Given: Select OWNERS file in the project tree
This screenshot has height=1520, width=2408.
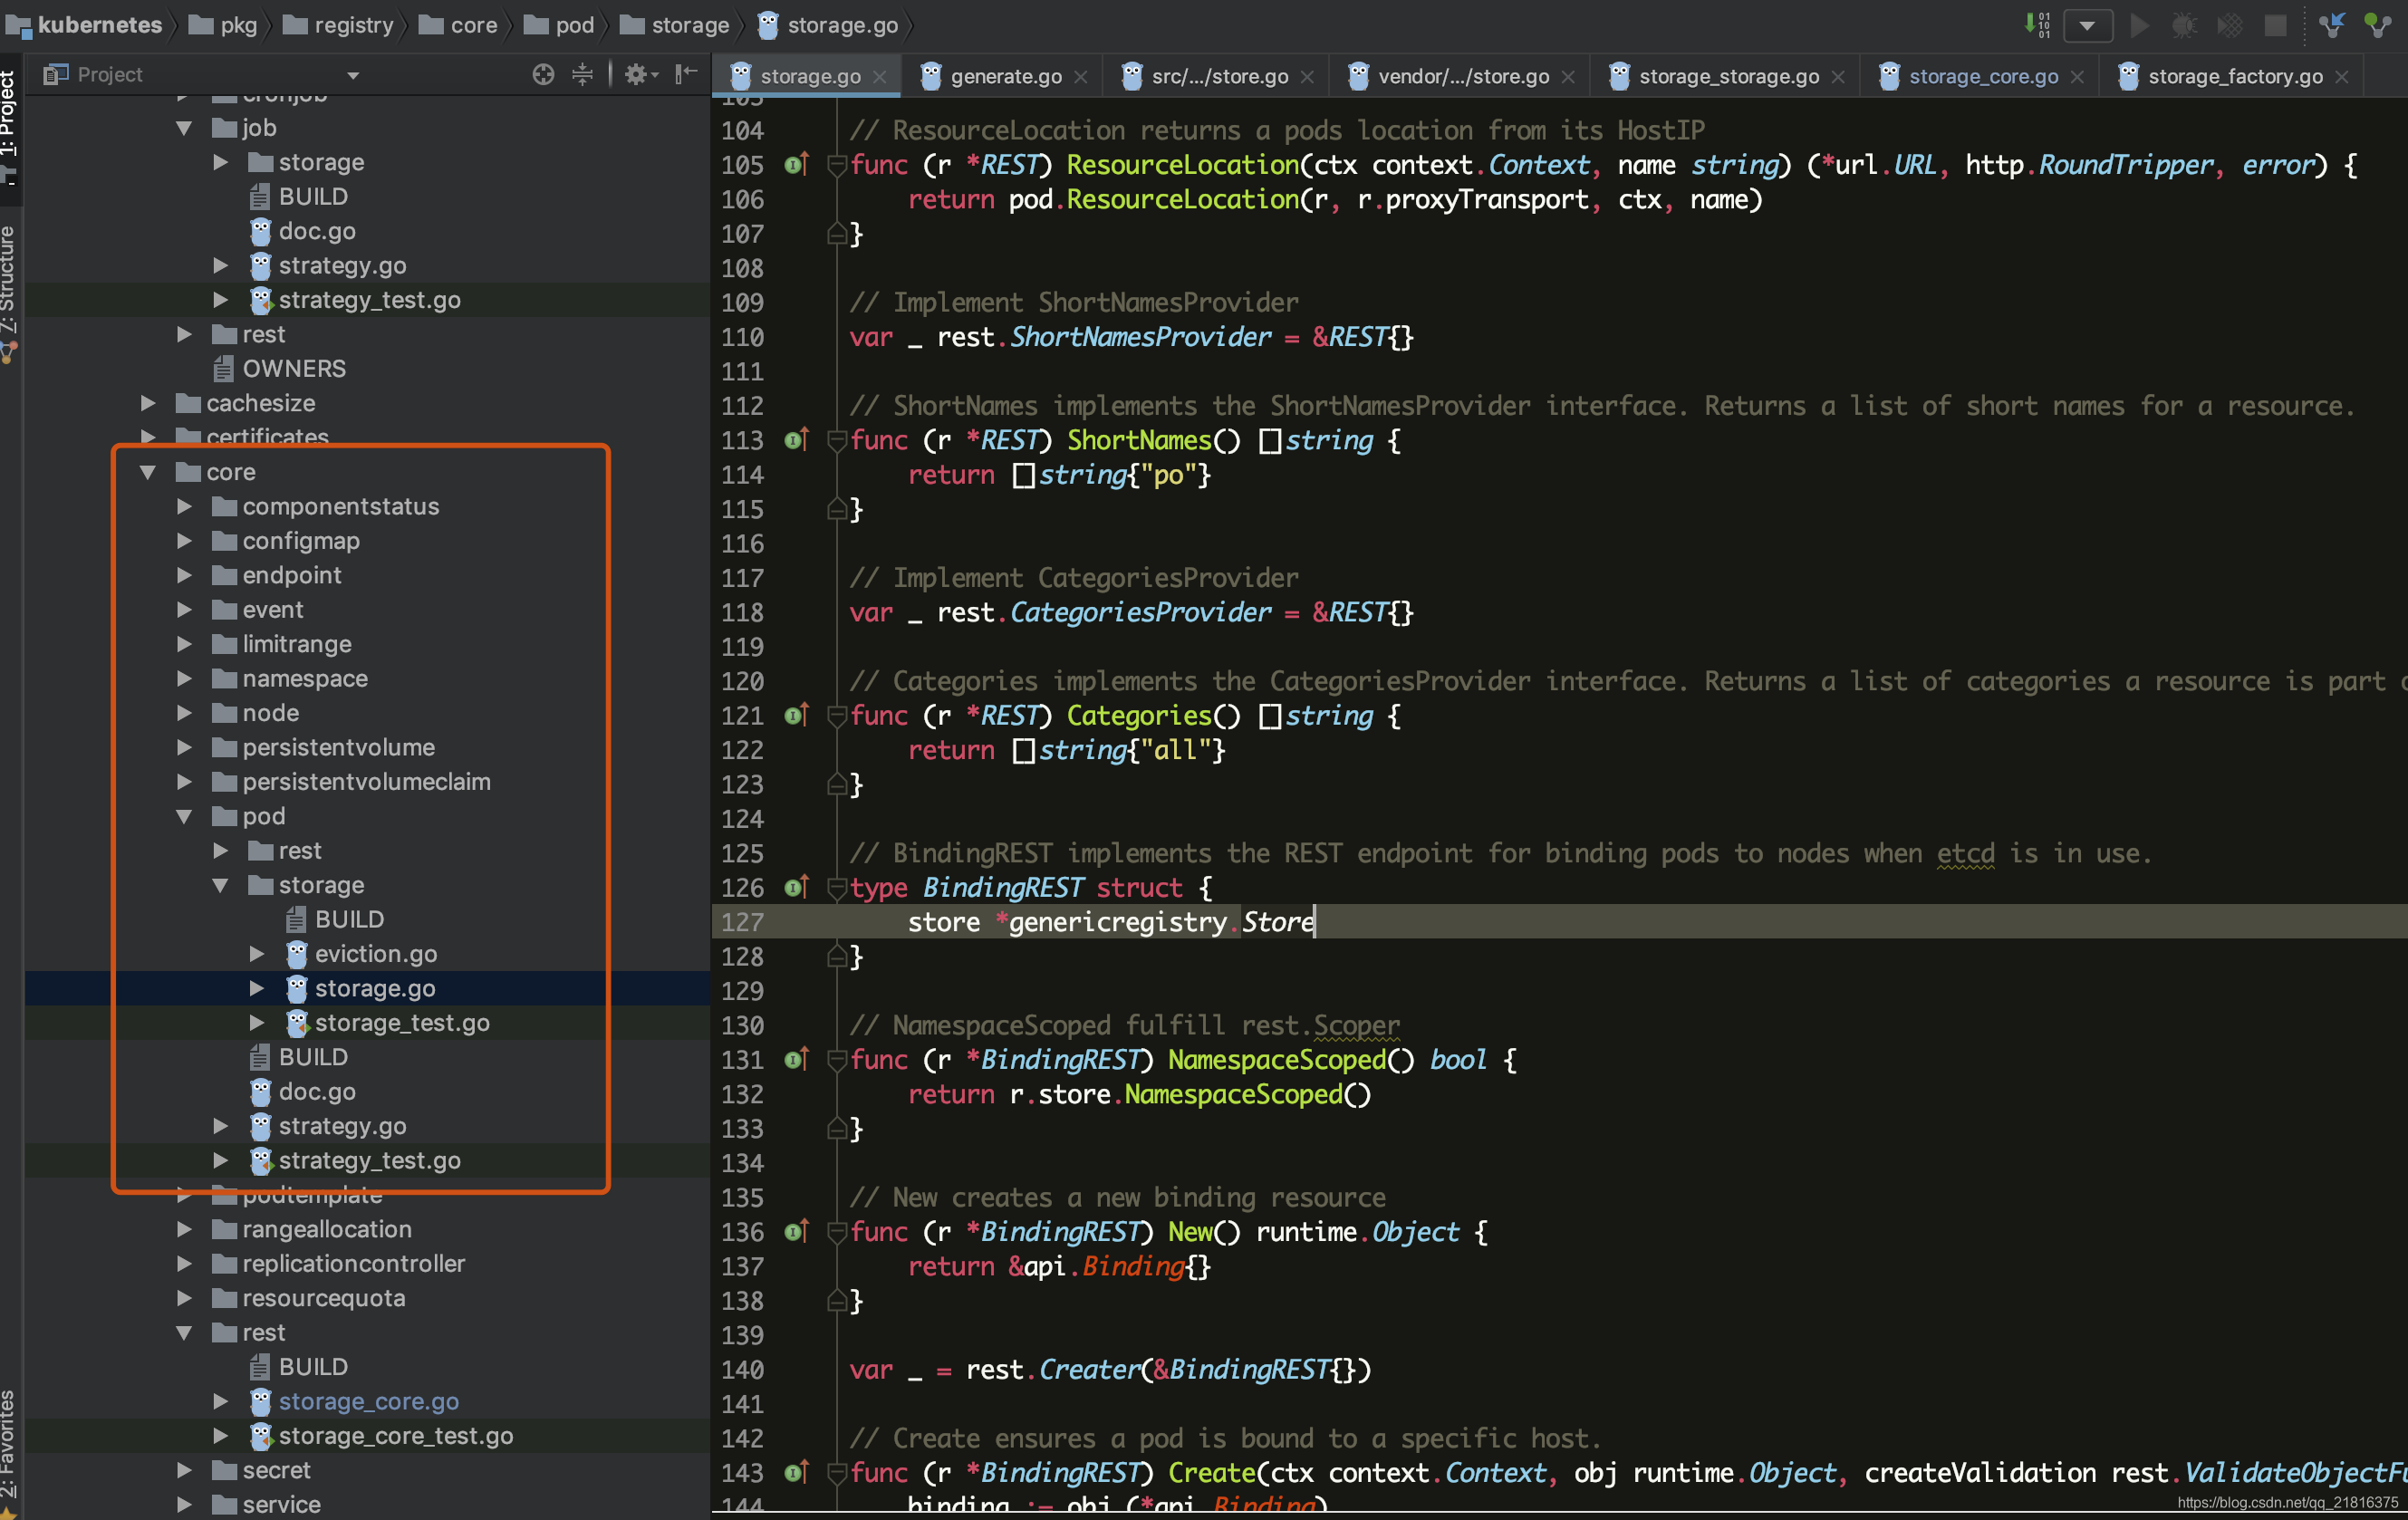Looking at the screenshot, I should click(293, 369).
